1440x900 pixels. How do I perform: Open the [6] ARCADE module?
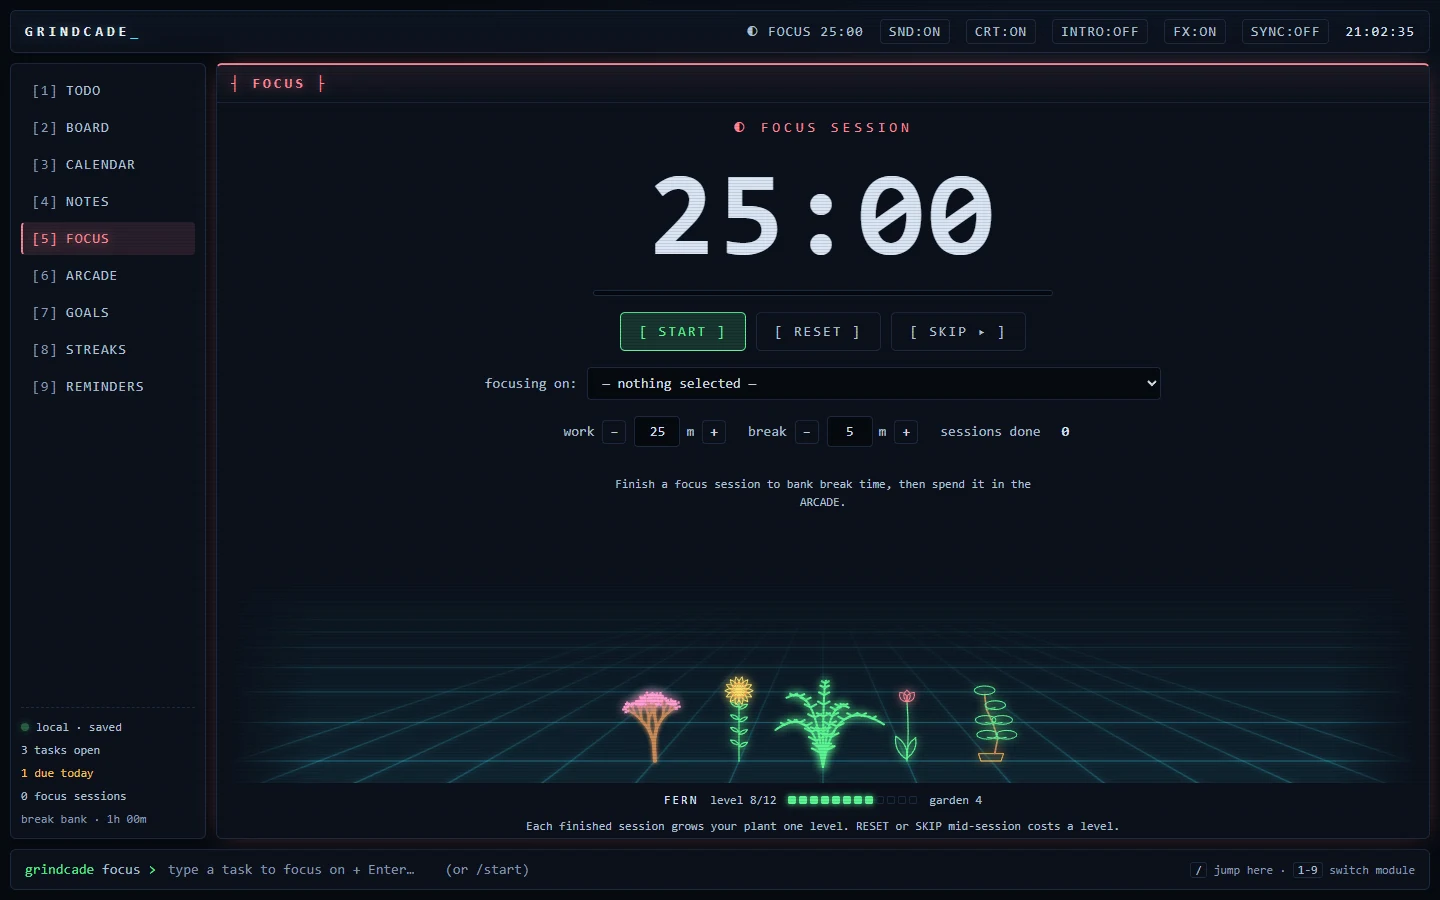(108, 276)
